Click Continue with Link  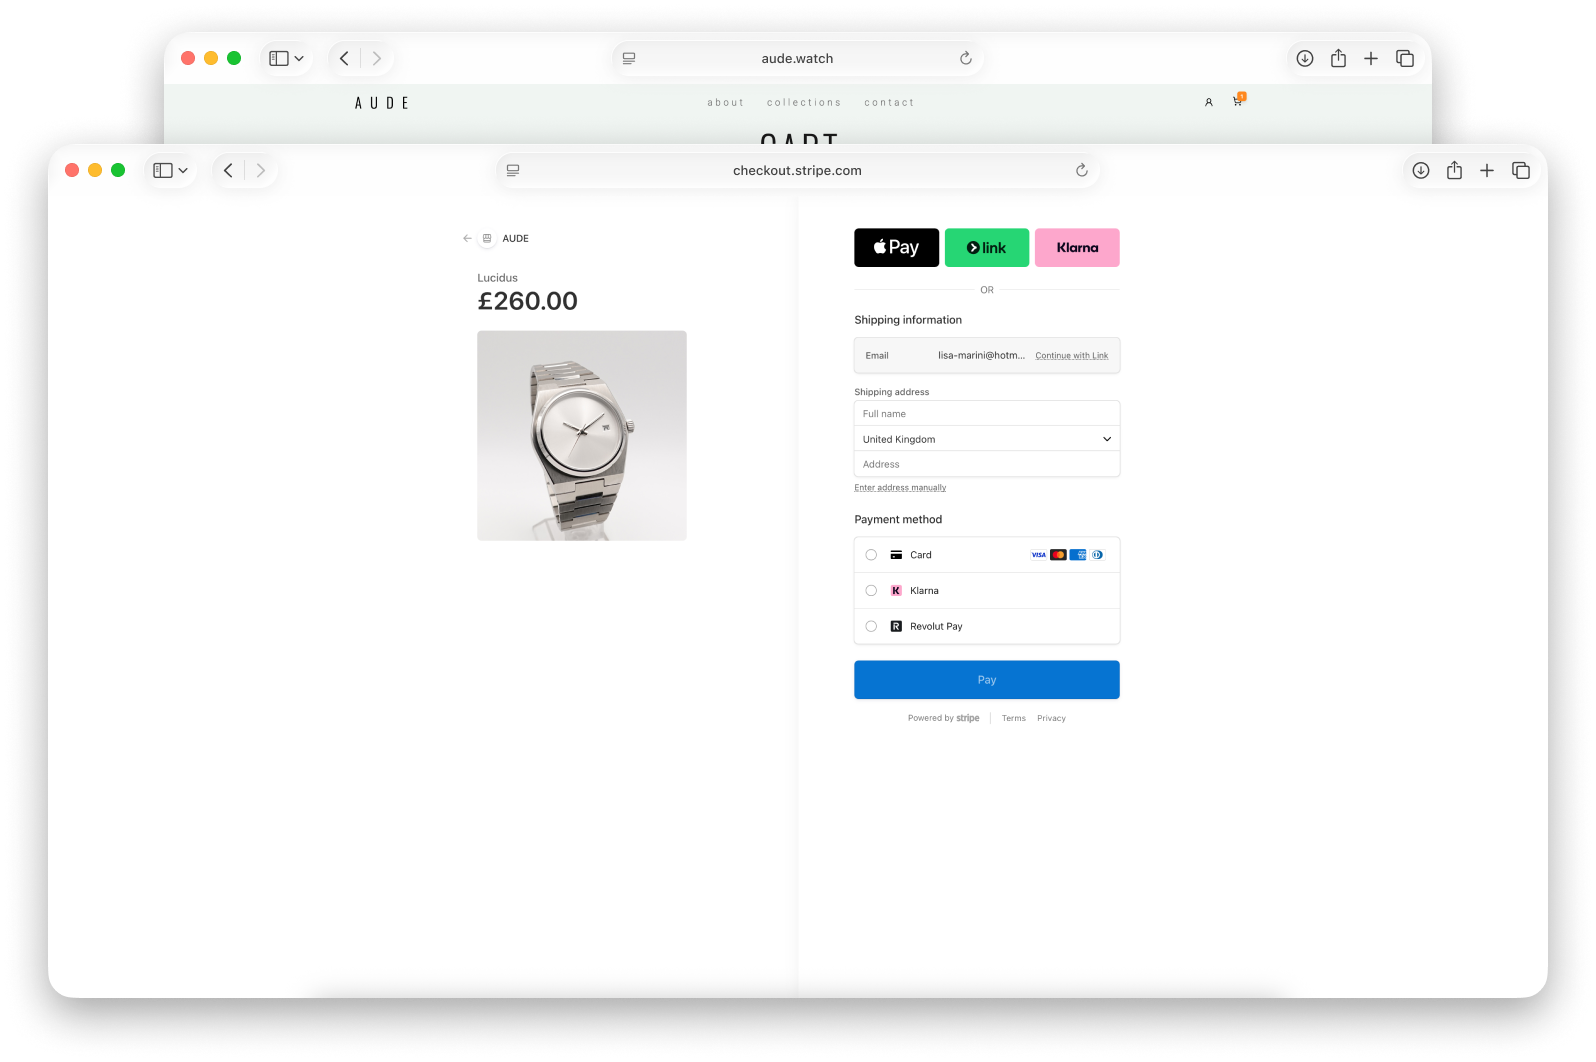1071,356
